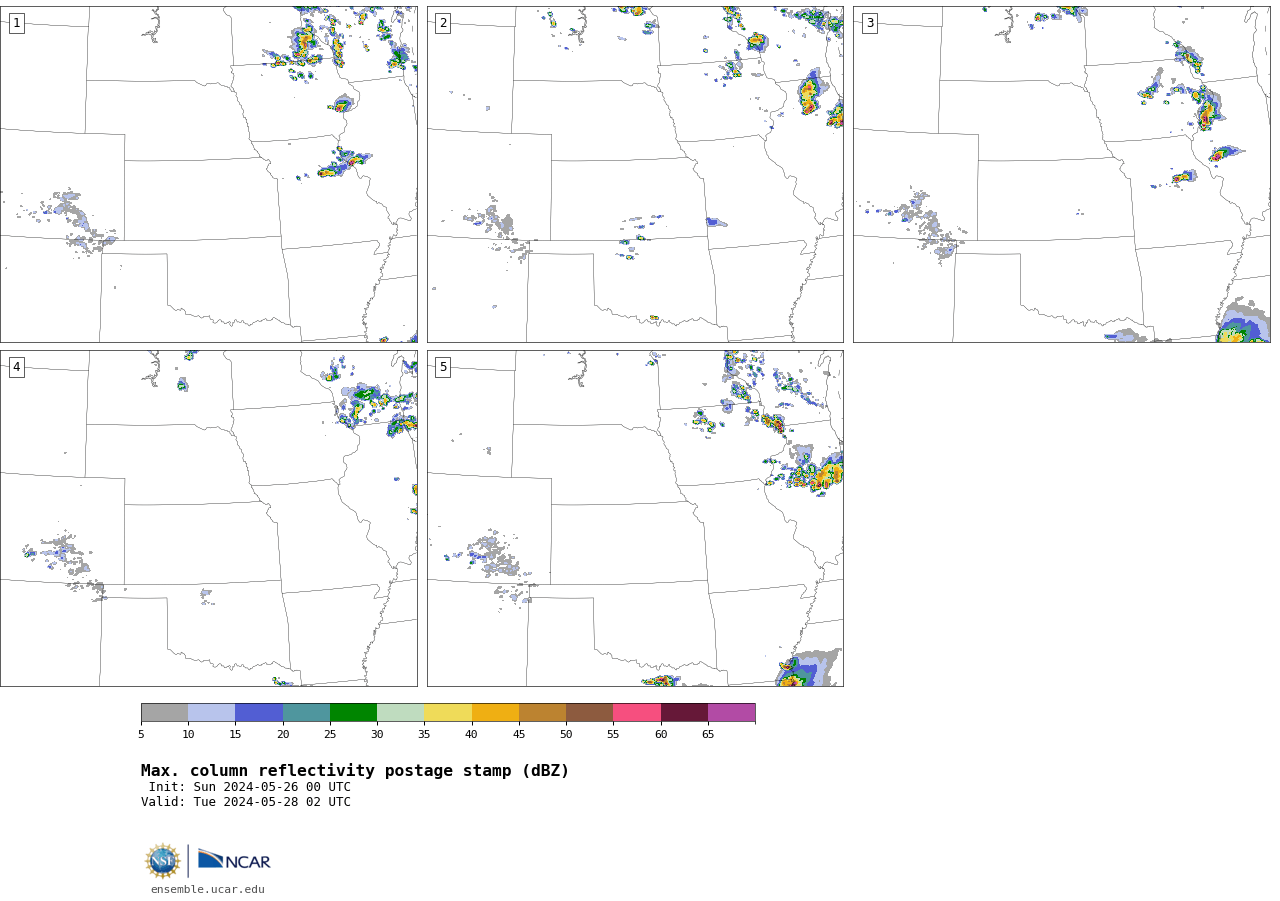Click the panel number 3 label
The image size is (1280, 901).
coord(869,23)
